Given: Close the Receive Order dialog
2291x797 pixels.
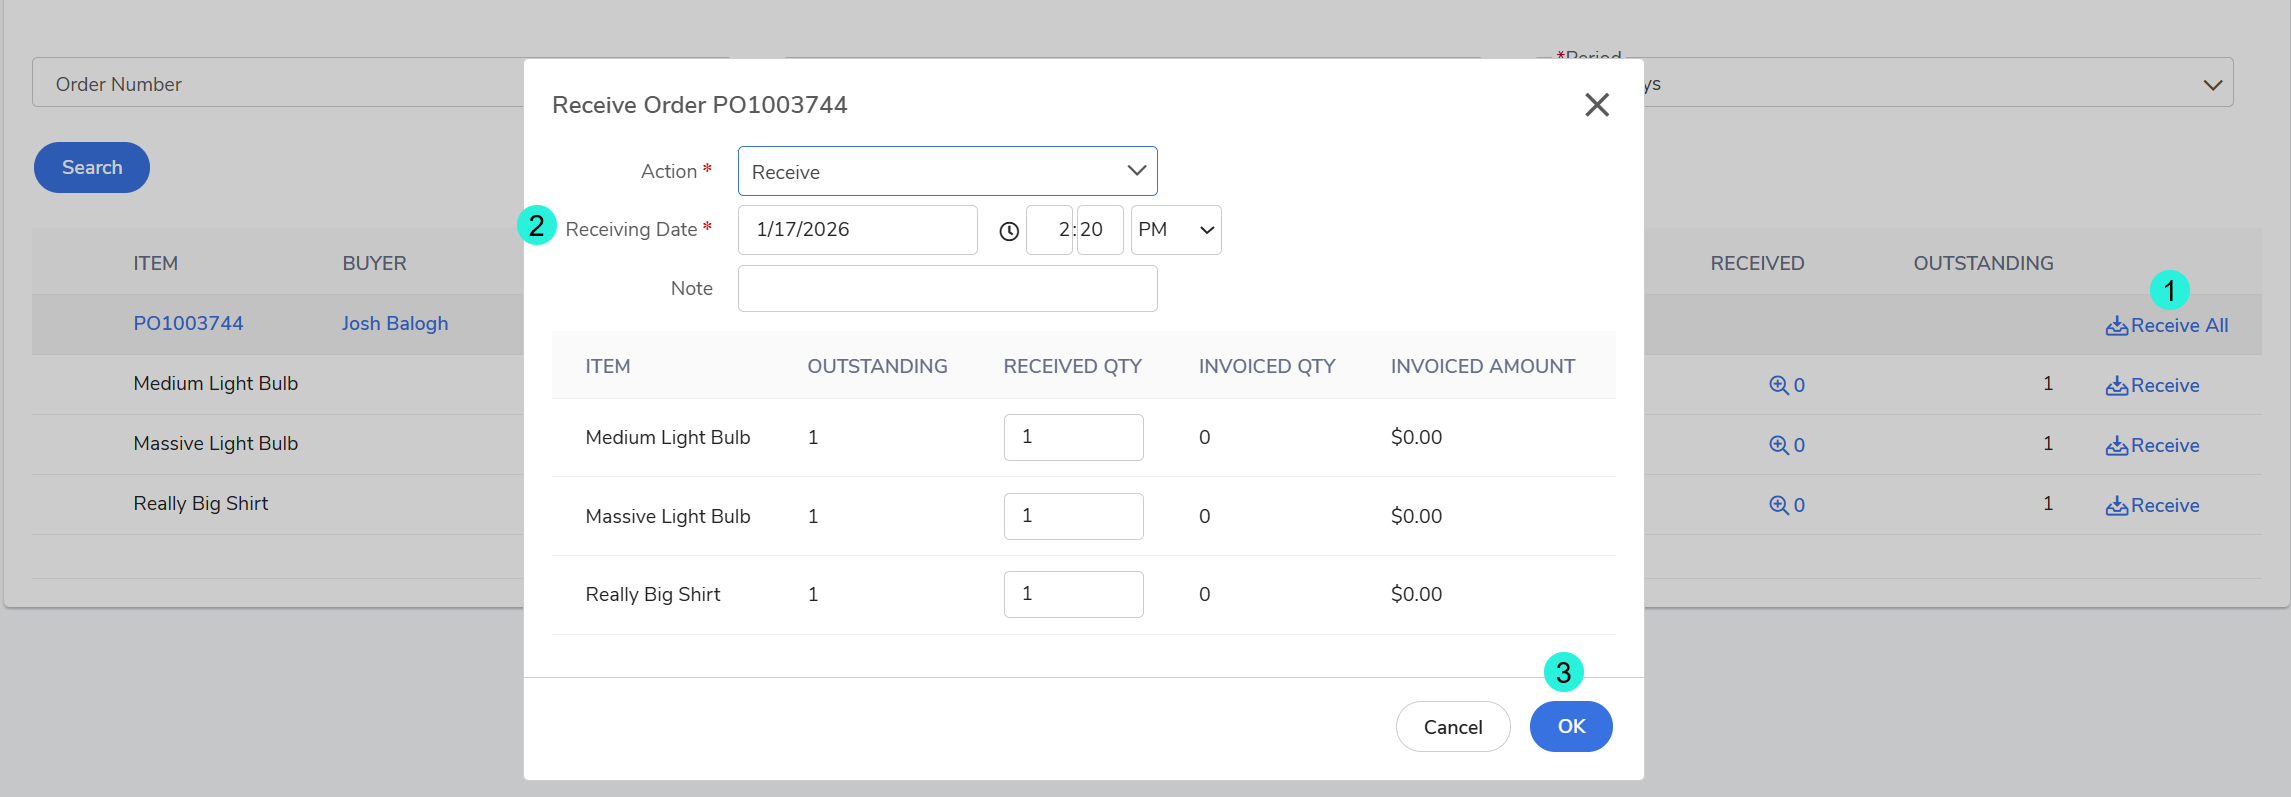Looking at the screenshot, I should [x=1596, y=105].
